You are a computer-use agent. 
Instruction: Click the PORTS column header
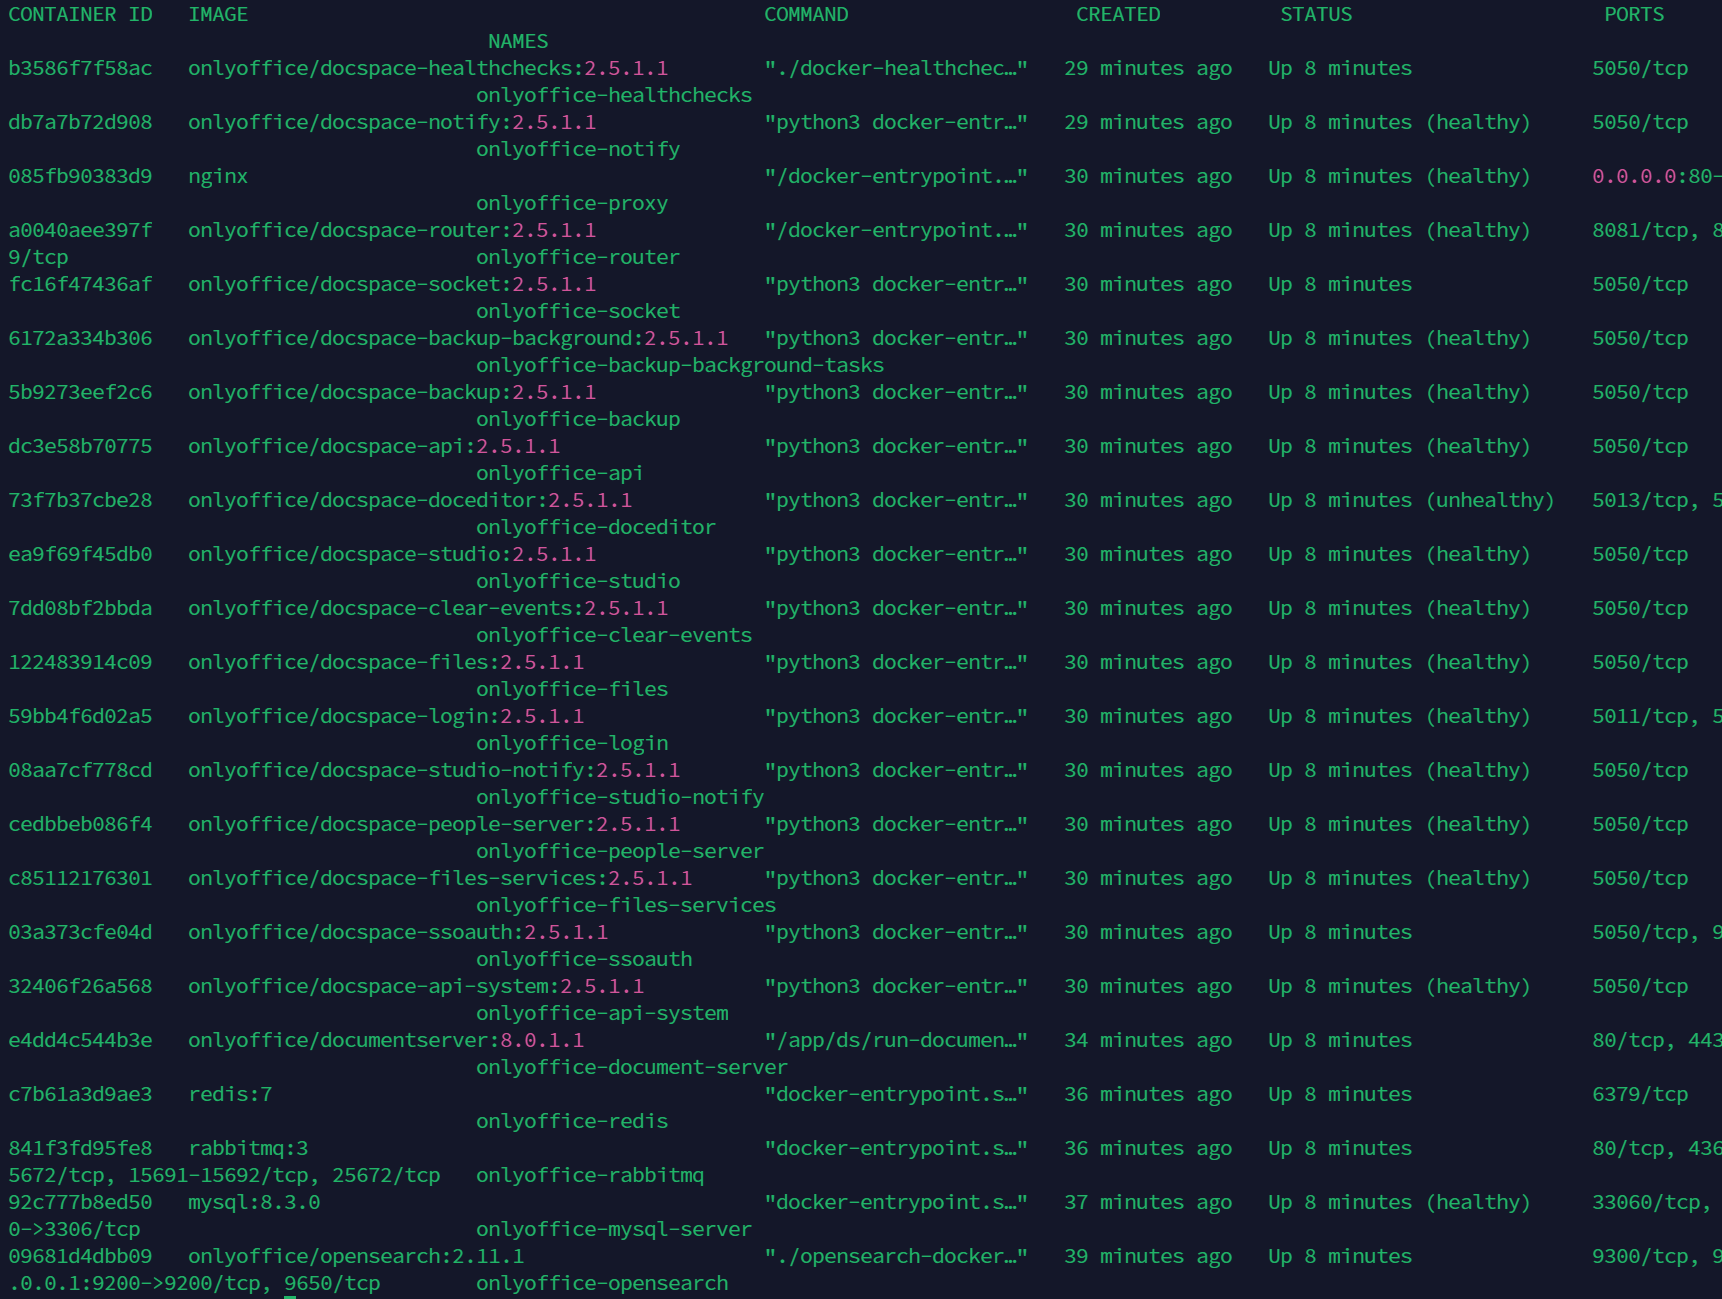[x=1634, y=14]
